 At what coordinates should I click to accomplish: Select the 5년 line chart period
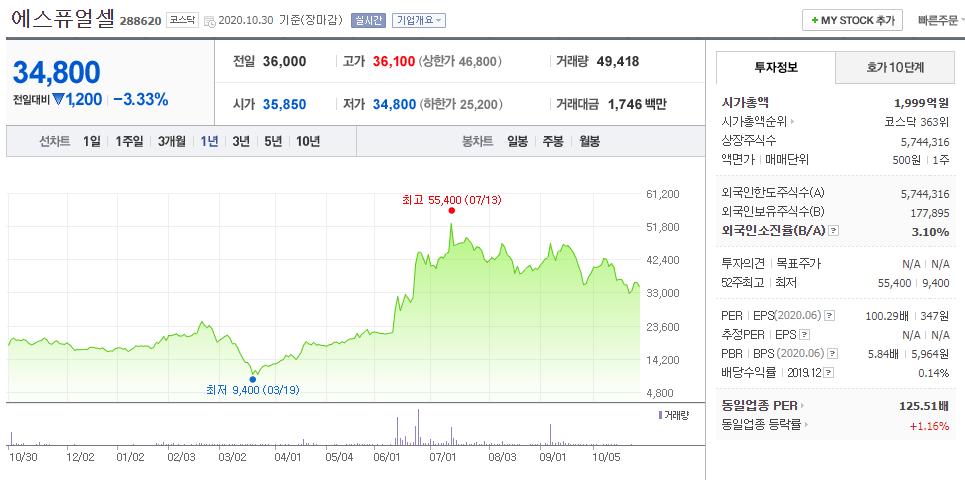(273, 141)
